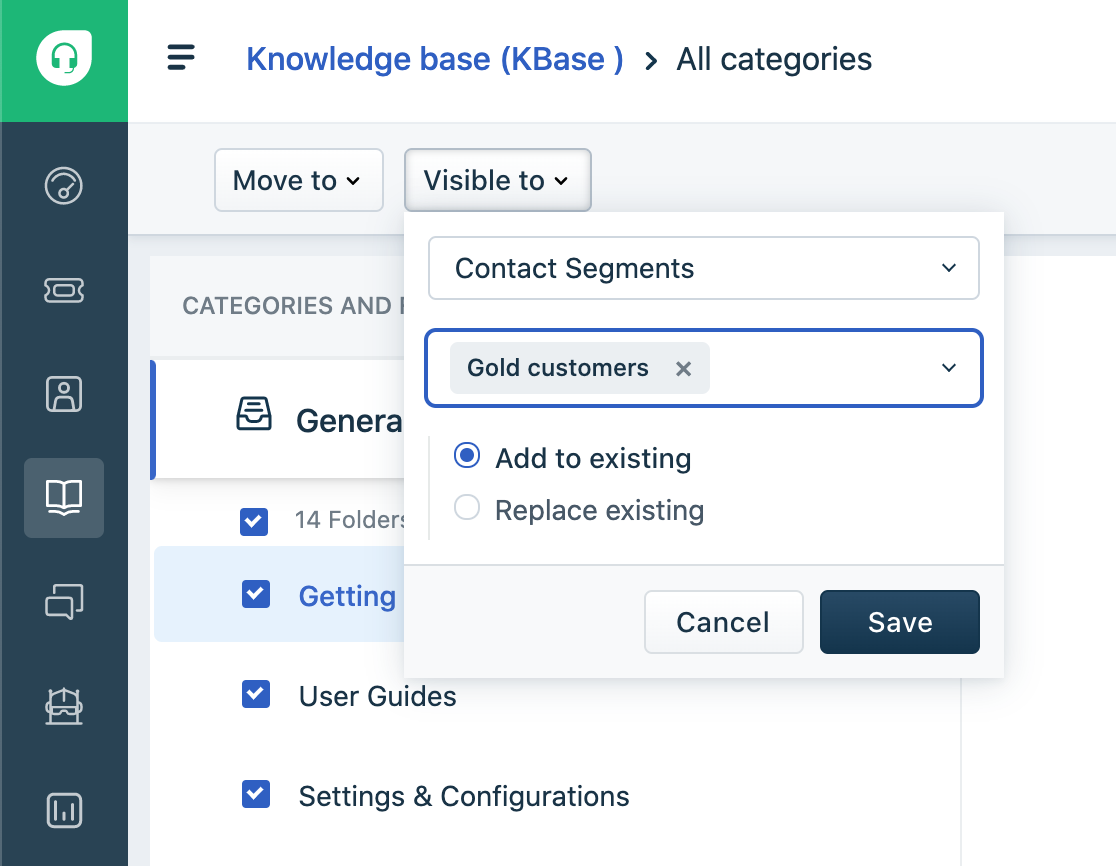Select the Add to existing option
1116x866 pixels.
[467, 457]
